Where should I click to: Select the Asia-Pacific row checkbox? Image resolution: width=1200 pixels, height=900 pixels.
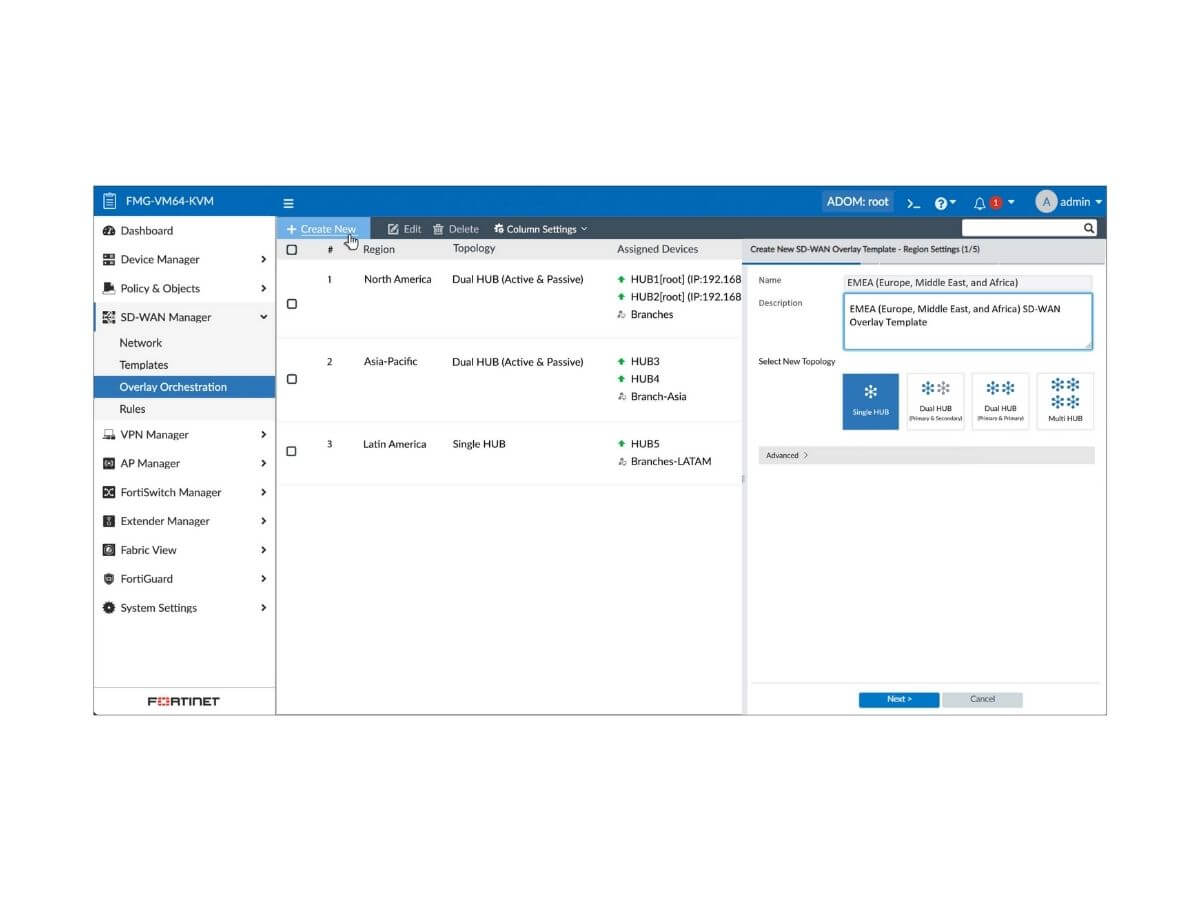(292, 378)
